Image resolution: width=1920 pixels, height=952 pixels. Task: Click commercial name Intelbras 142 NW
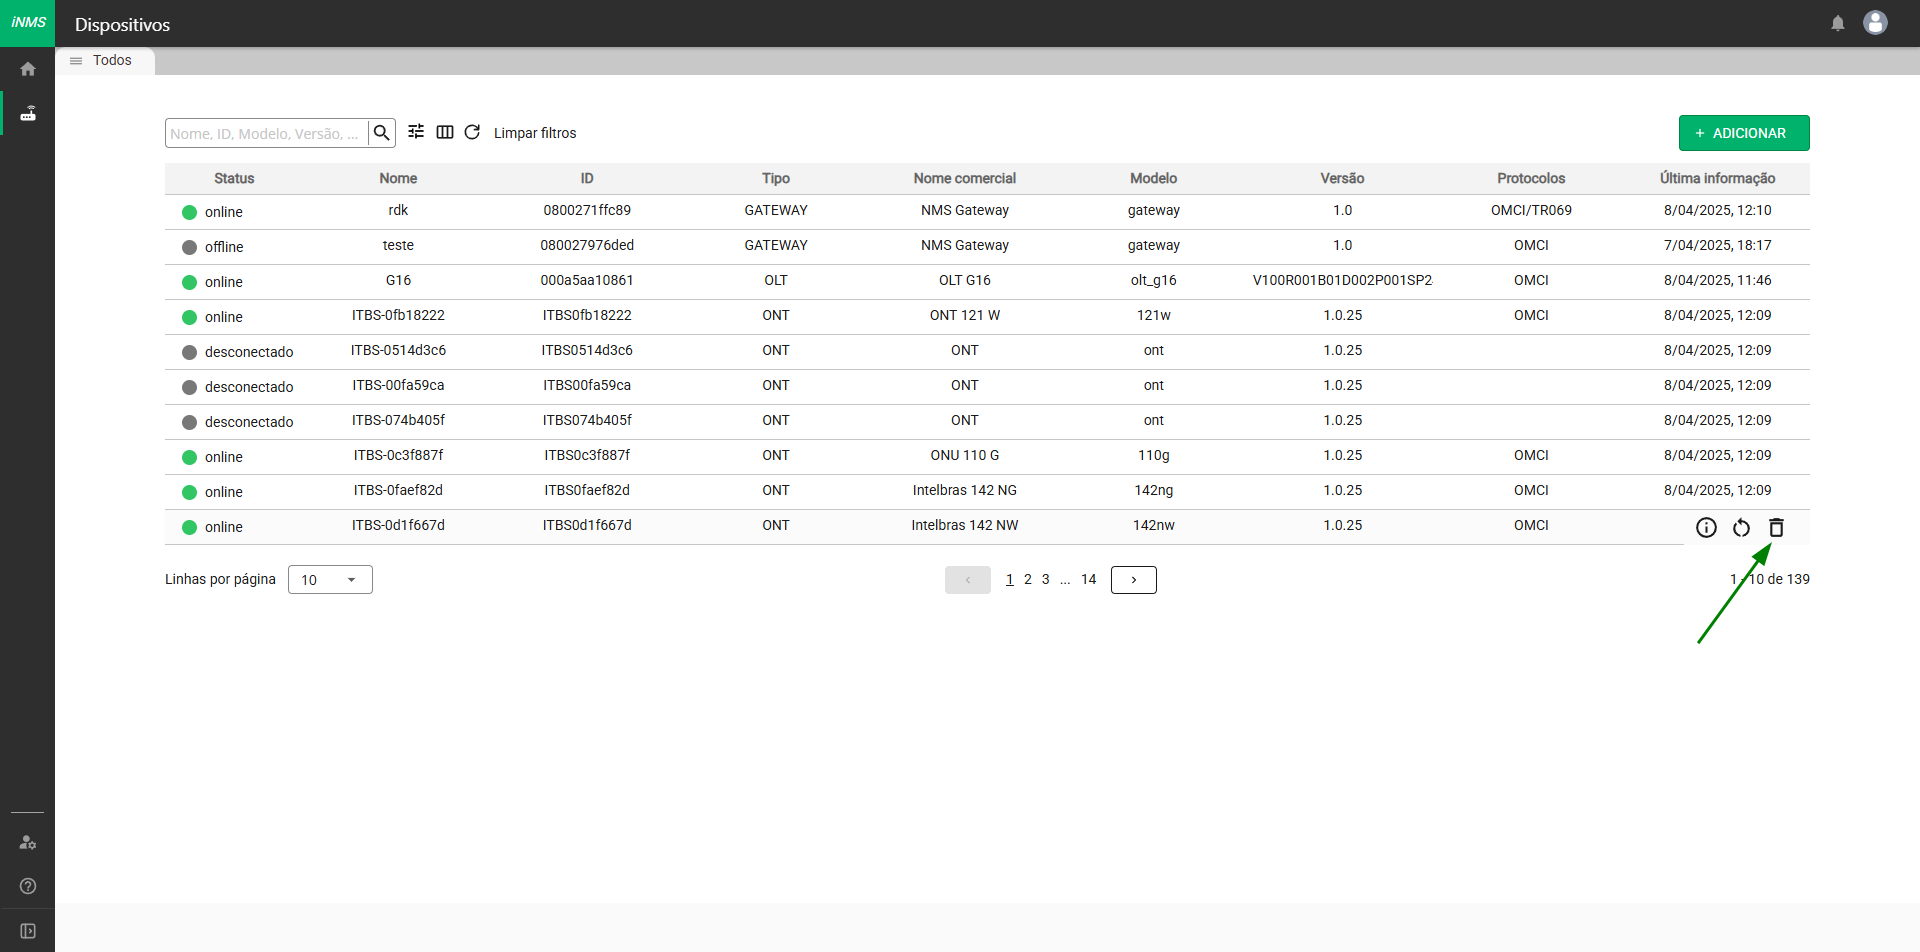tap(965, 525)
